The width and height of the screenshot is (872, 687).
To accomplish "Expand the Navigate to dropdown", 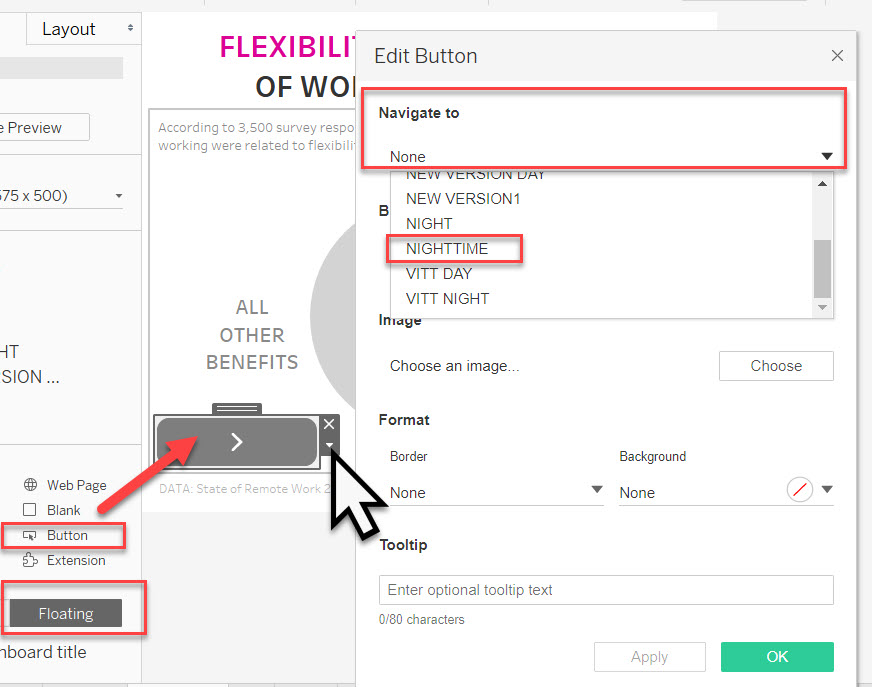I will click(x=826, y=156).
